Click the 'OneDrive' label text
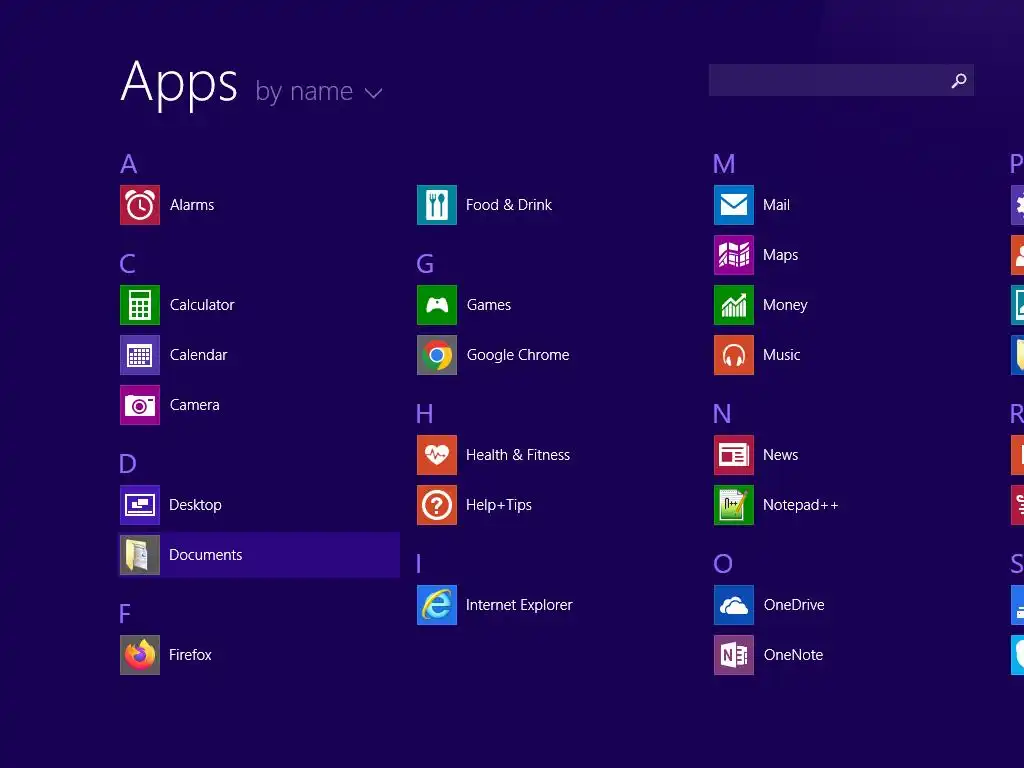The height and width of the screenshot is (768, 1024). 794,605
